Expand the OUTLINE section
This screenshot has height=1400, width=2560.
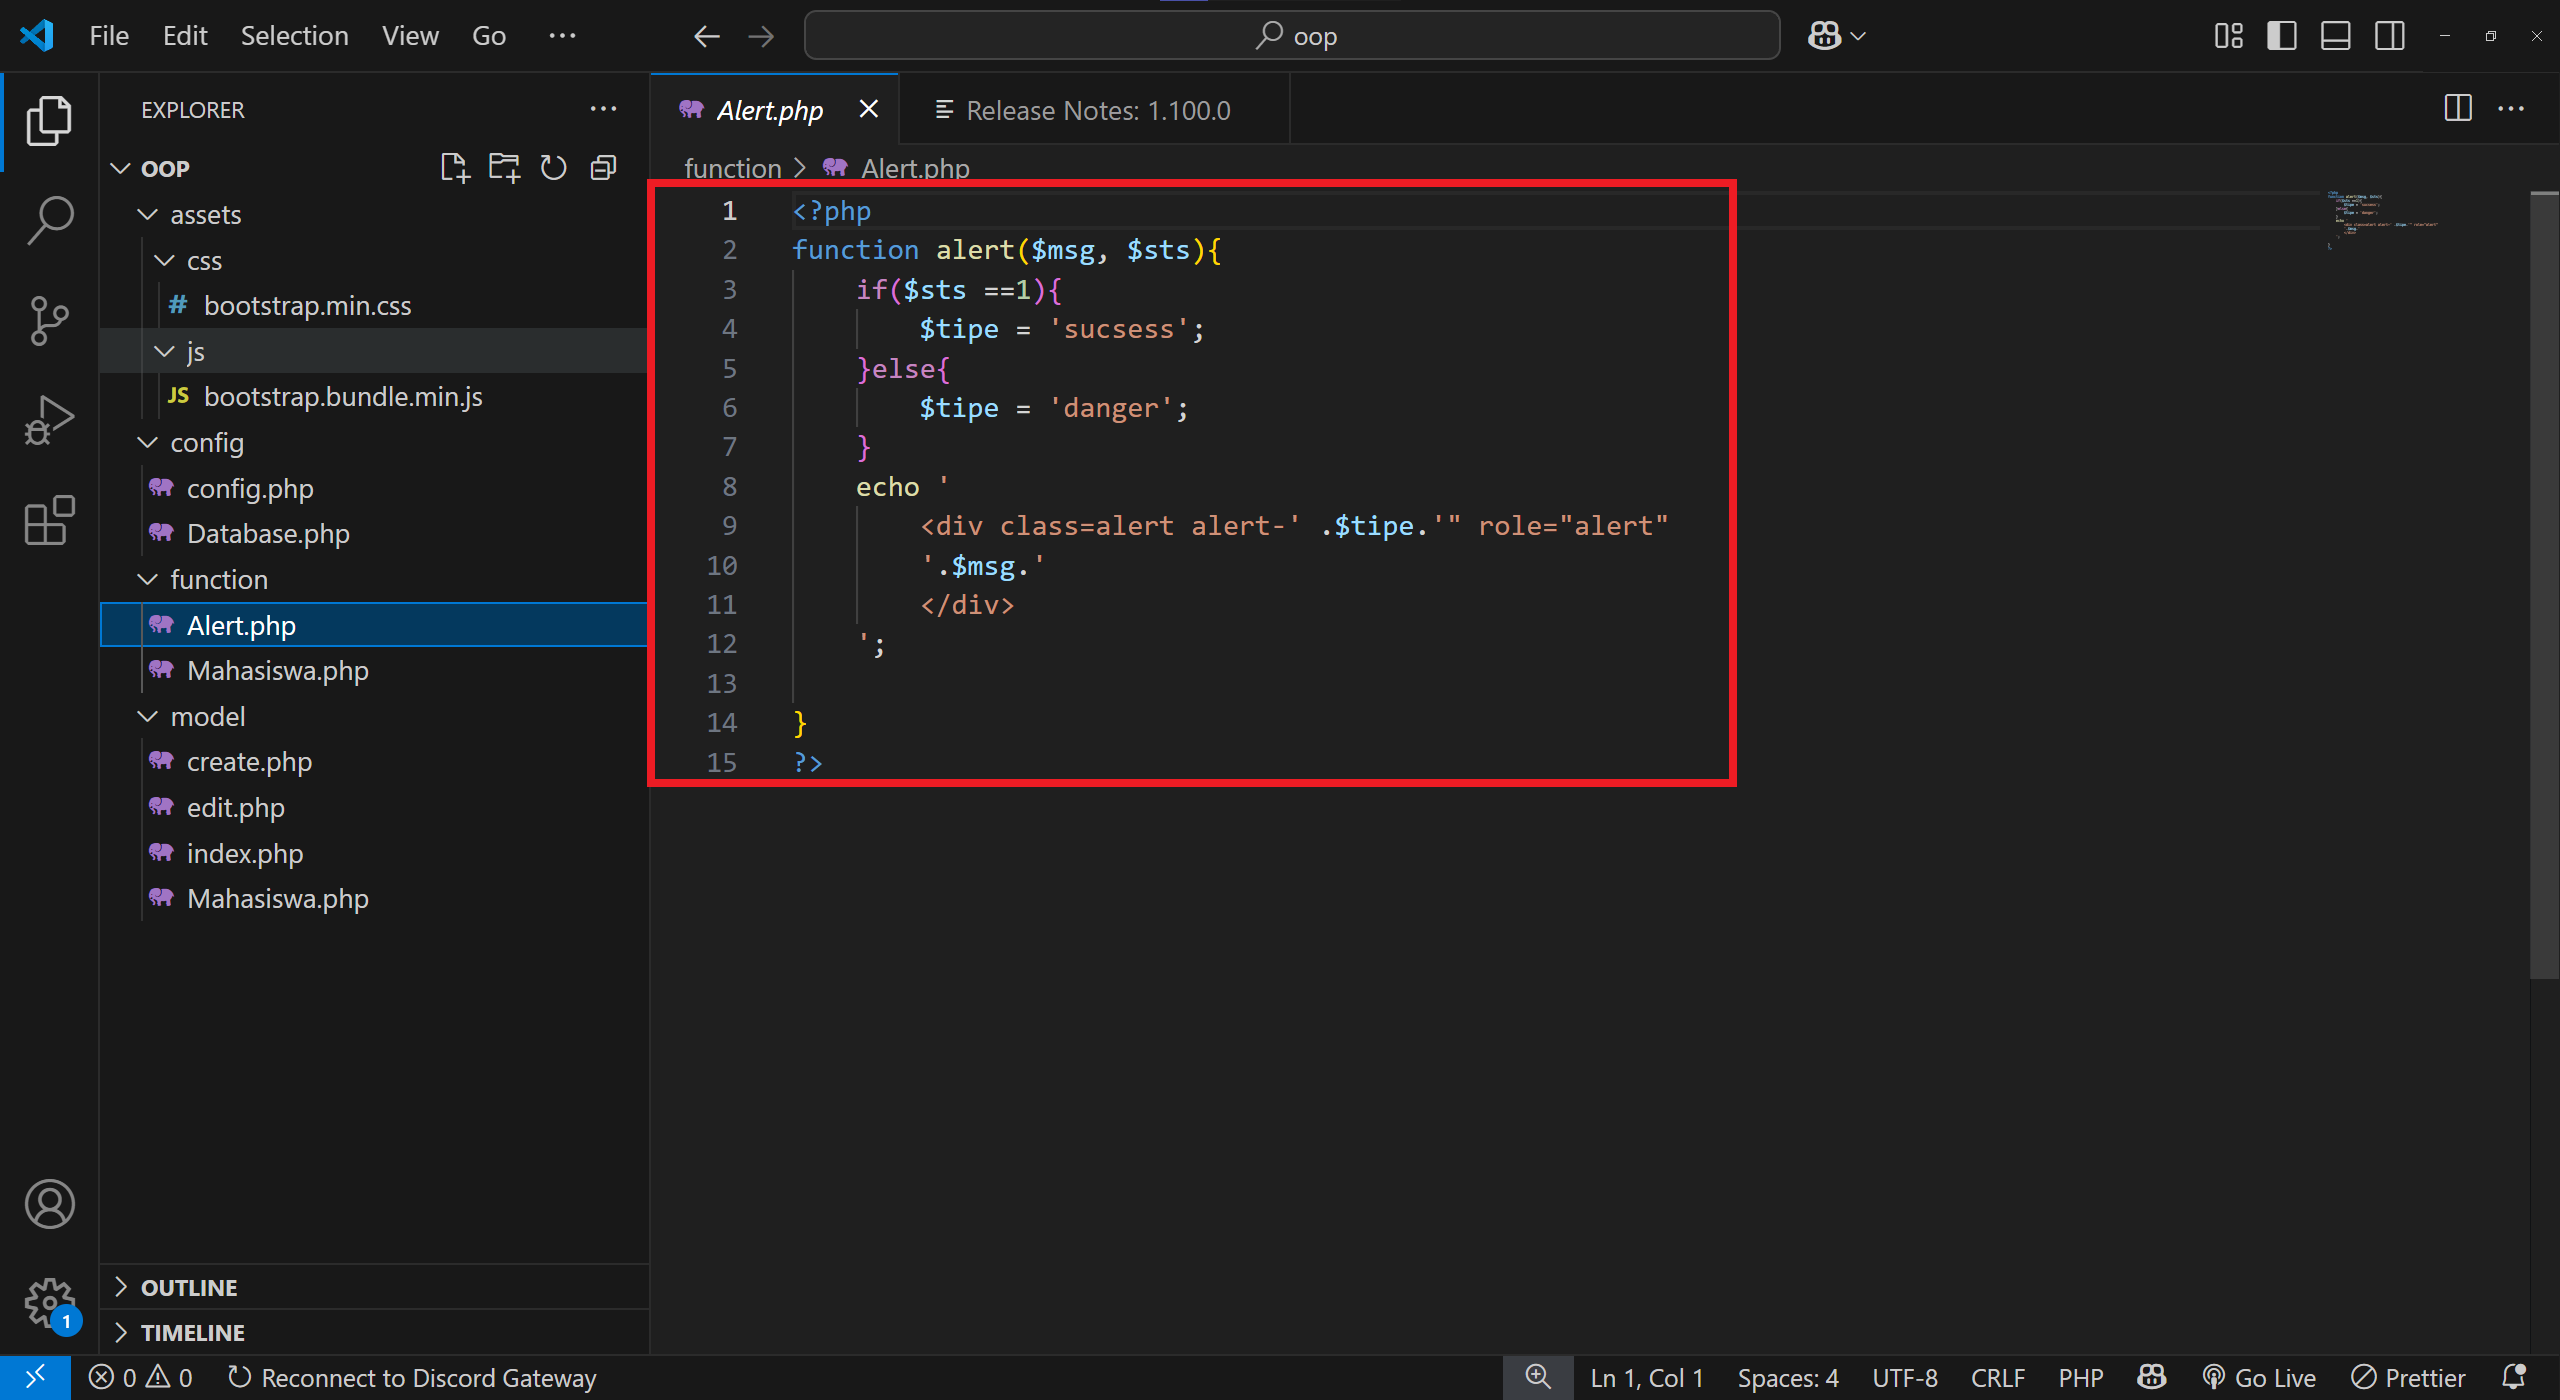click(189, 1287)
